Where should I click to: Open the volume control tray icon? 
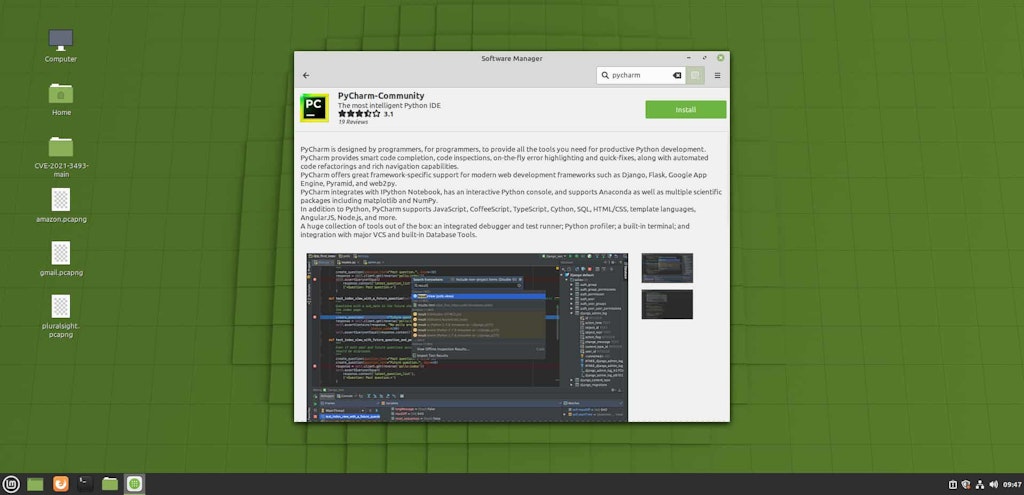tap(993, 485)
